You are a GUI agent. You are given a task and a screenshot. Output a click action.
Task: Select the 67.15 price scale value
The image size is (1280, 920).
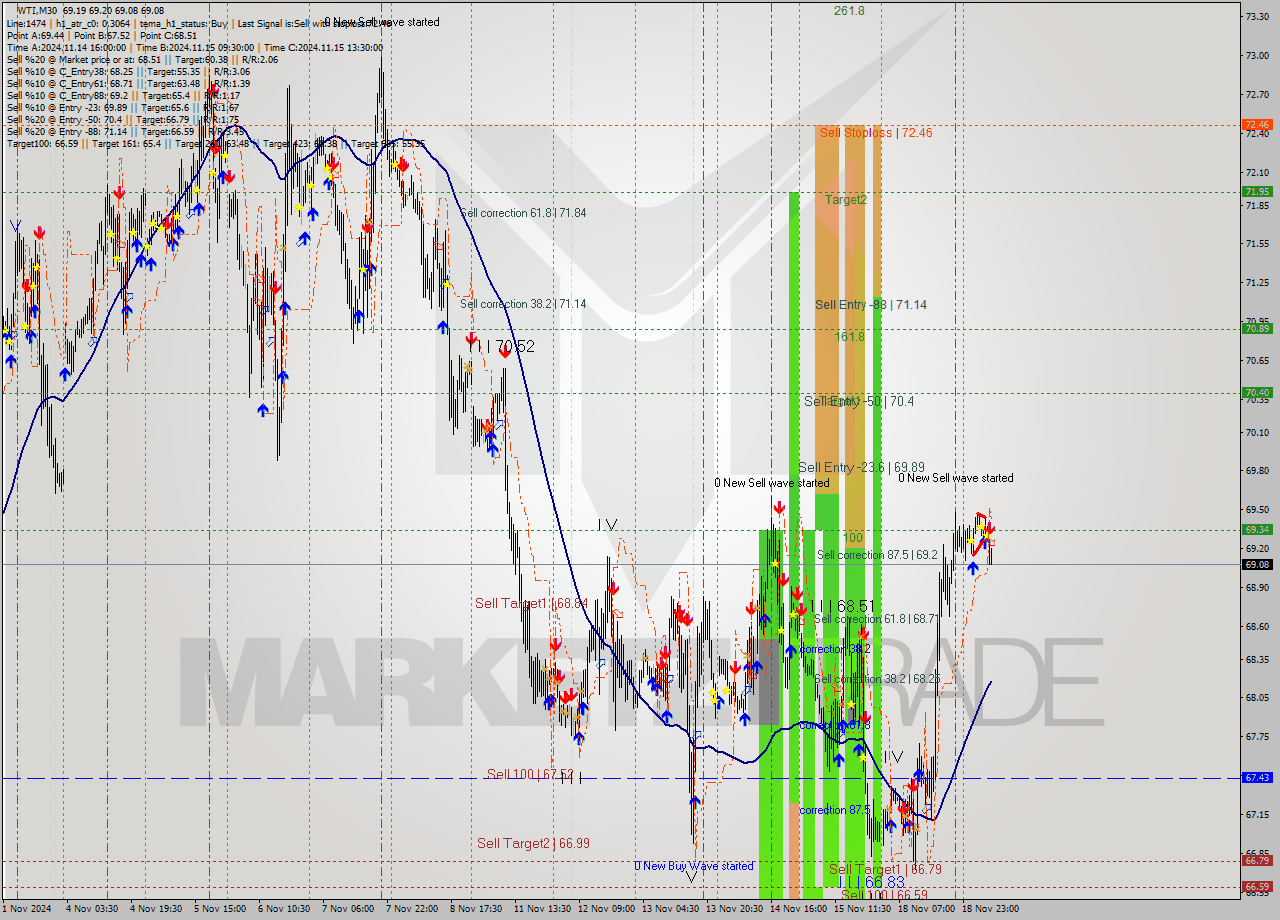(1256, 814)
